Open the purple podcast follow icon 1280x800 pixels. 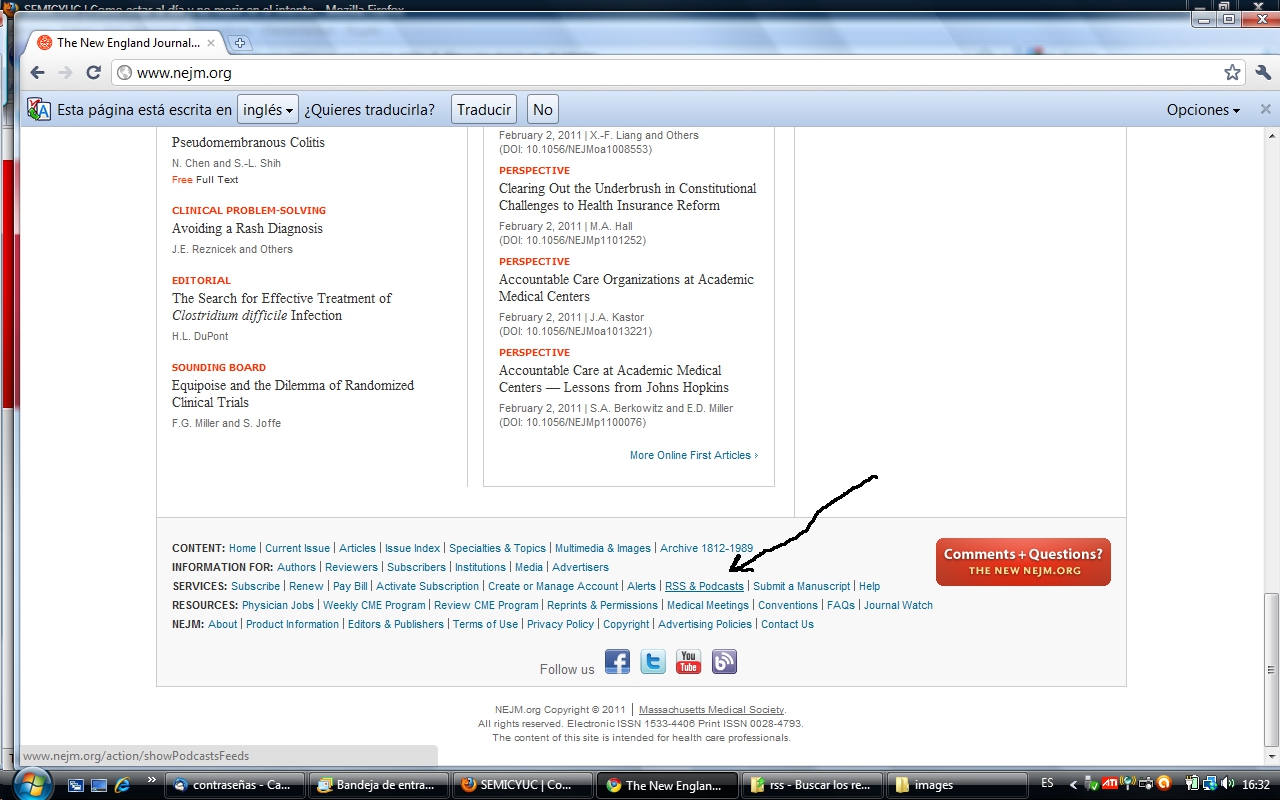724,662
